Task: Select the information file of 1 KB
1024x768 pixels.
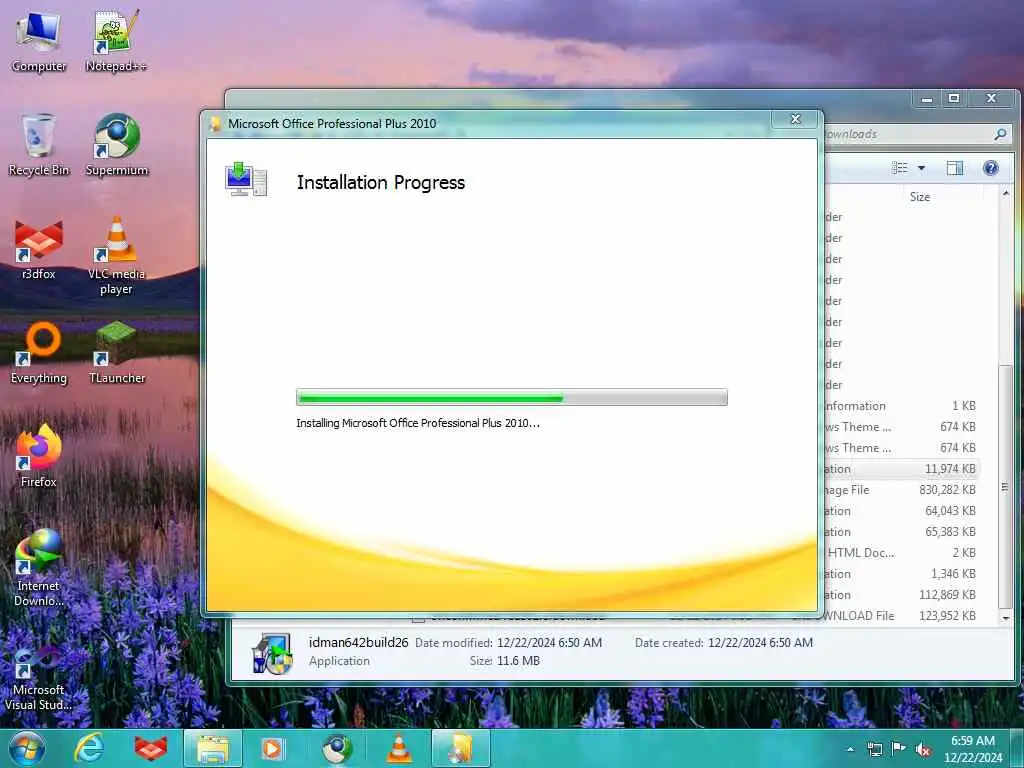Action: [x=901, y=406]
